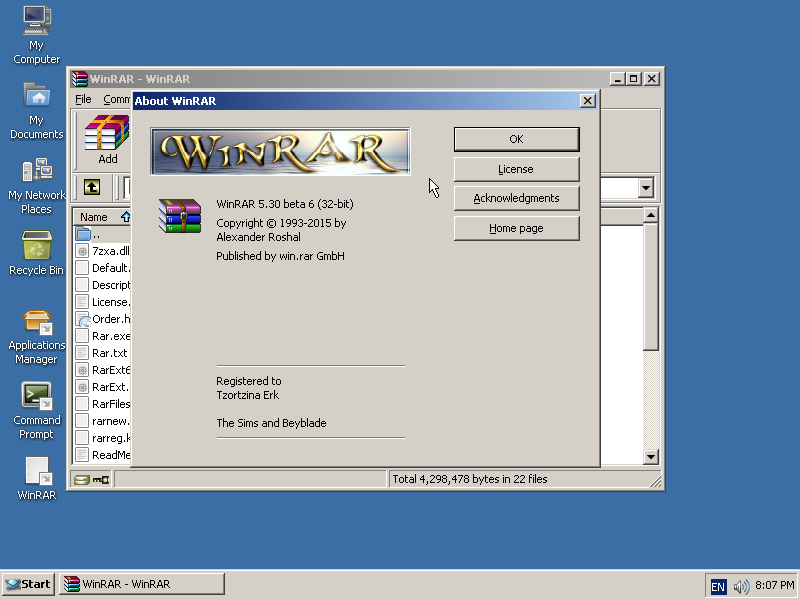Click the Add archive toolbar icon
Viewport: 800px width, 600px height.
pos(104,135)
